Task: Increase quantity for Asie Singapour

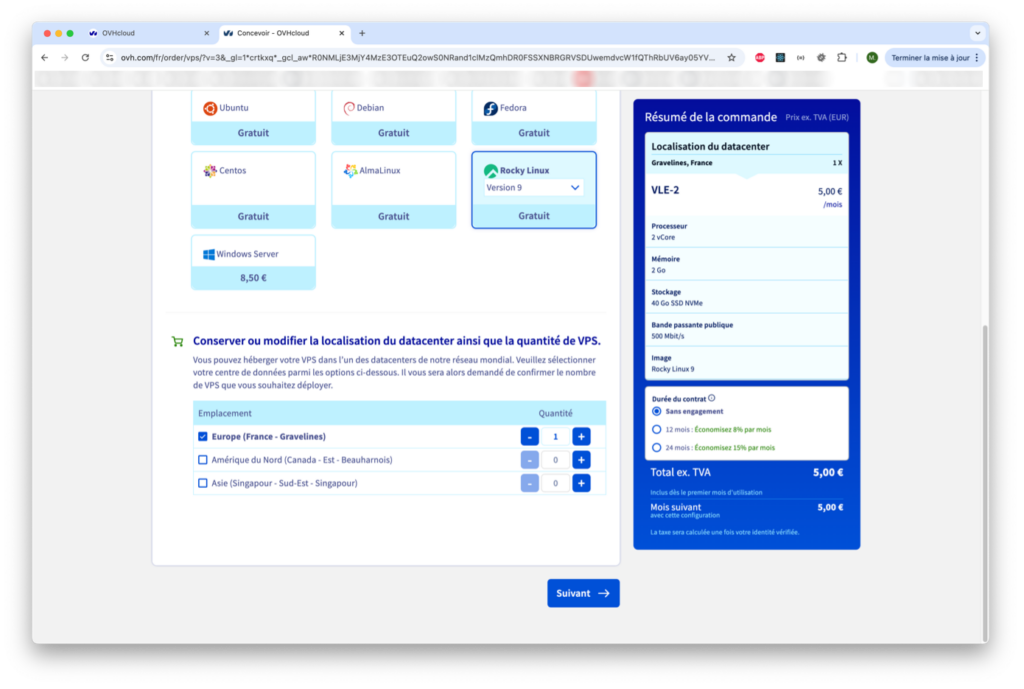Action: pyautogui.click(x=581, y=483)
